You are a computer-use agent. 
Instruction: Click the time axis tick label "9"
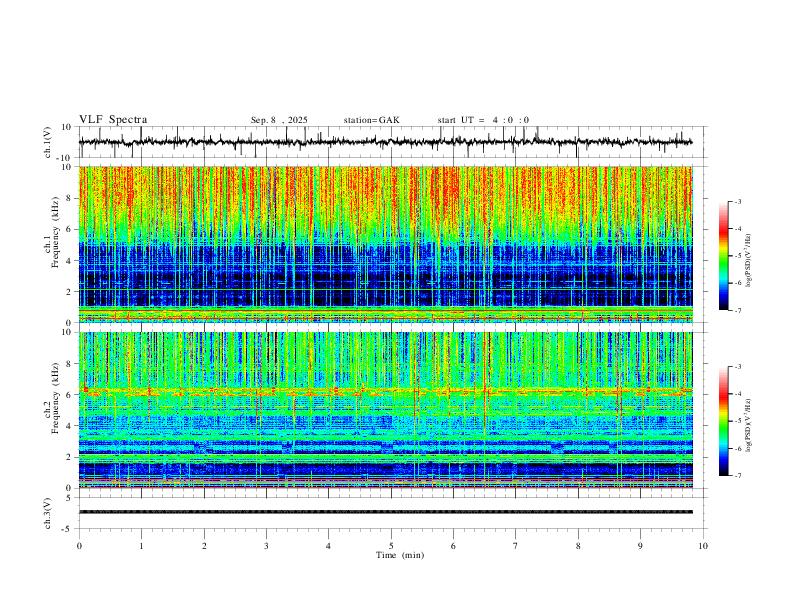point(640,546)
